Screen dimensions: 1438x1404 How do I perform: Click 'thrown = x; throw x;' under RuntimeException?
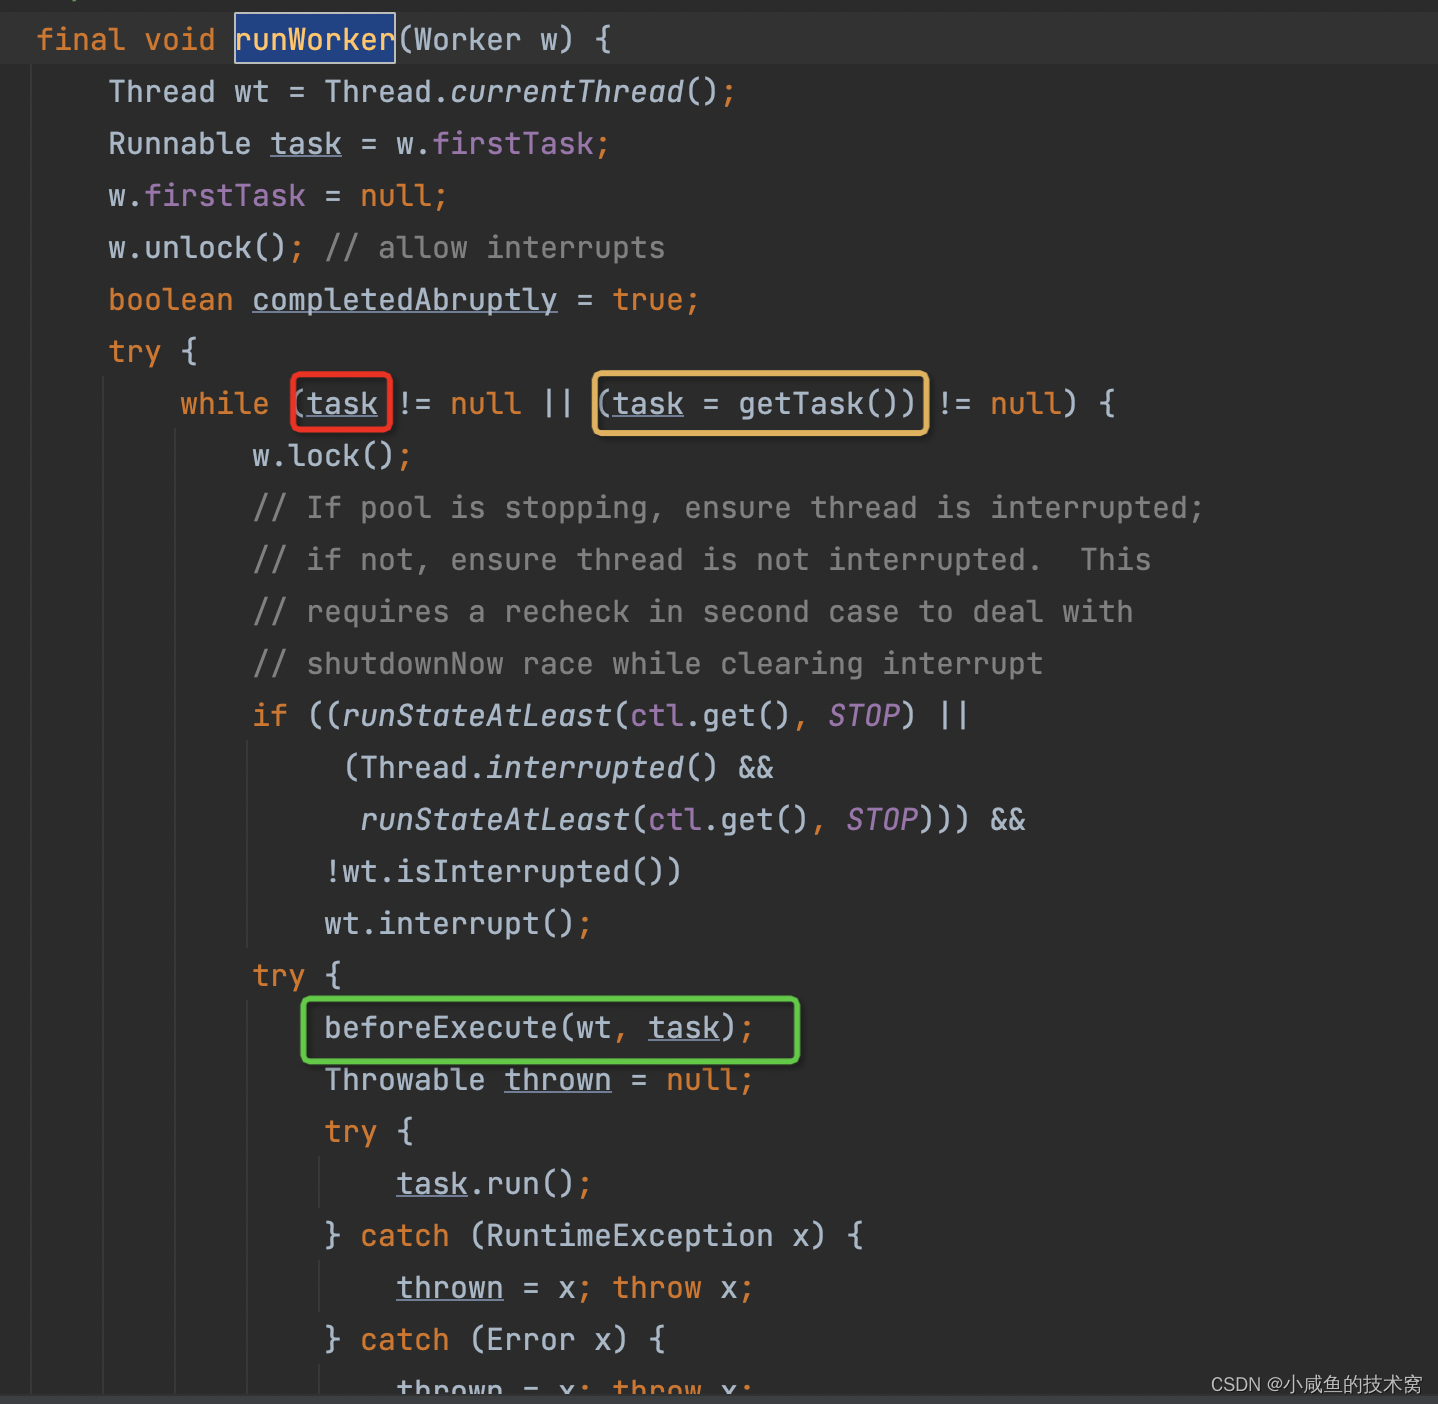coord(575,1288)
